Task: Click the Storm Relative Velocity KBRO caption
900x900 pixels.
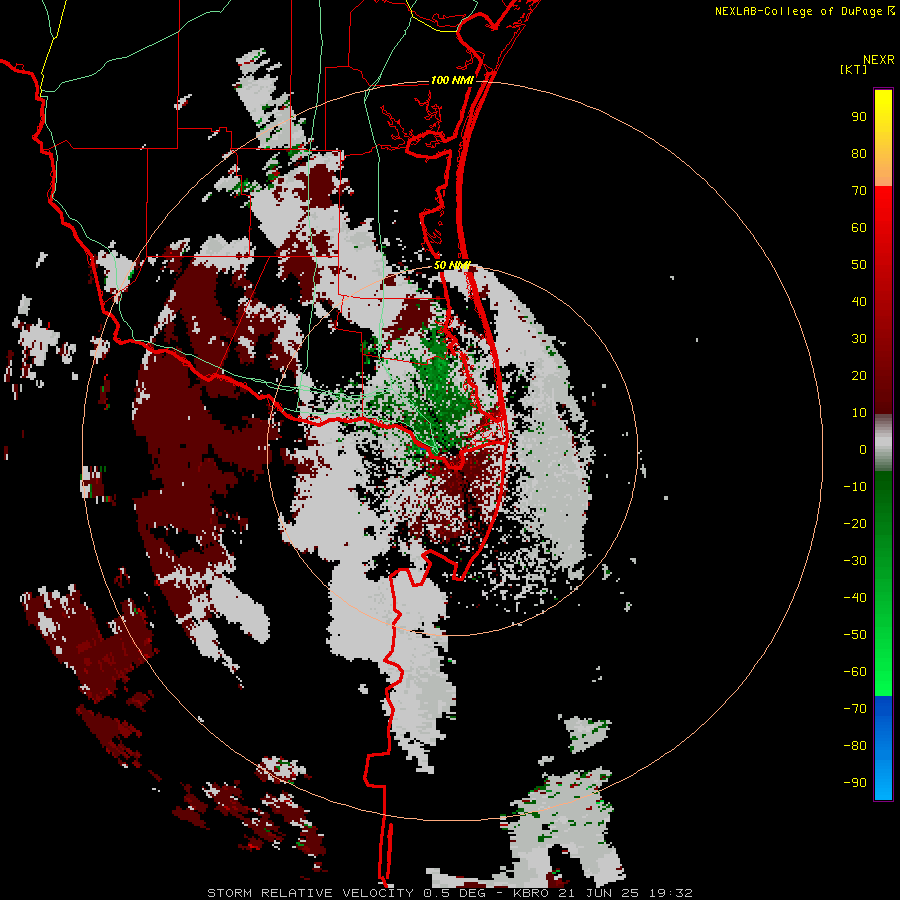Action: tap(449, 893)
